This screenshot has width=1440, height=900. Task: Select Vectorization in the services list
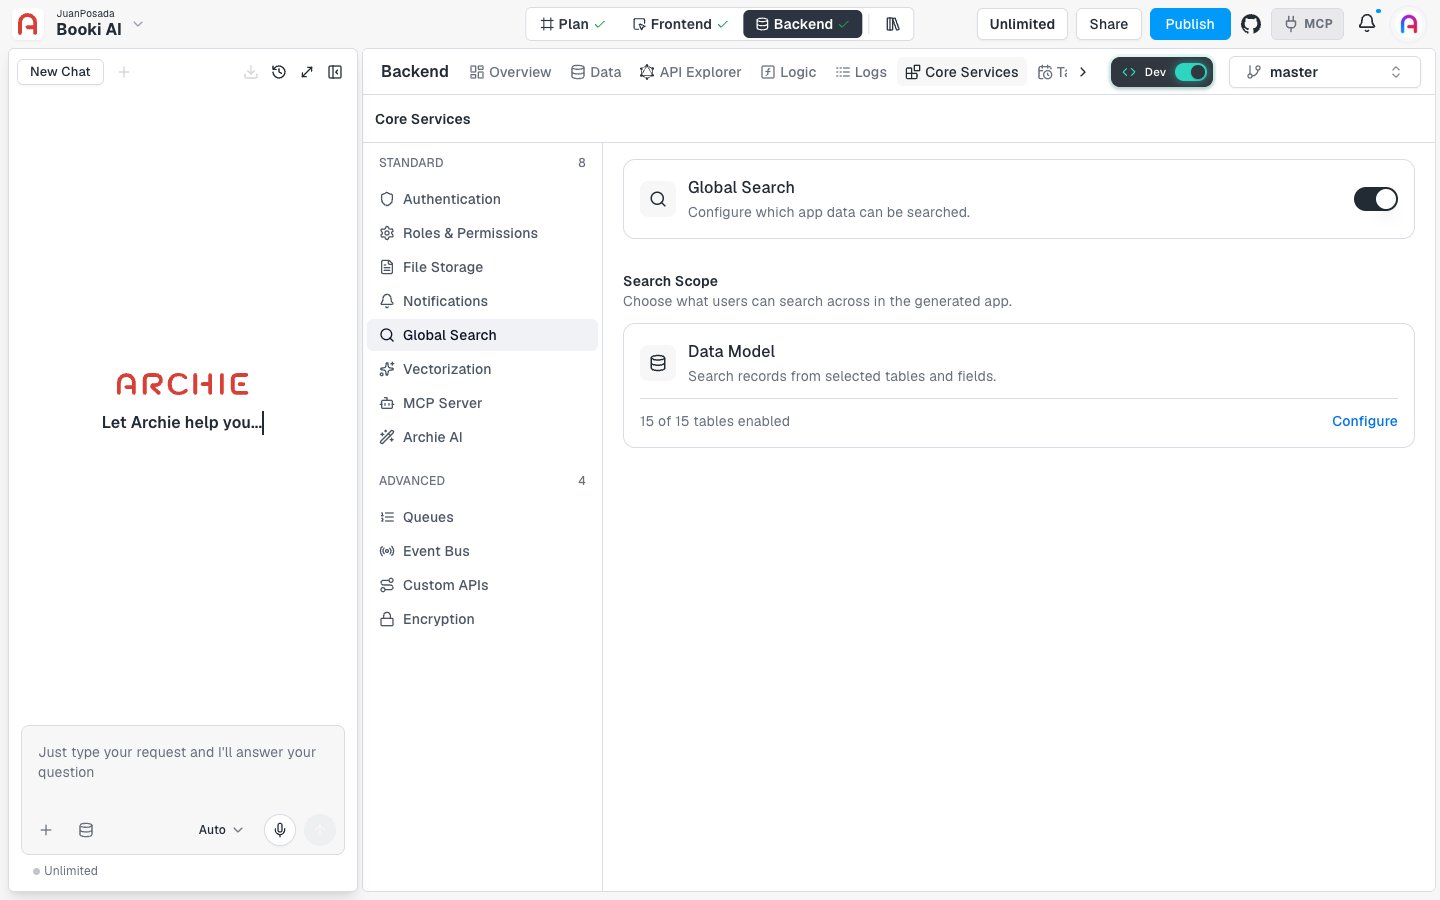482,369
